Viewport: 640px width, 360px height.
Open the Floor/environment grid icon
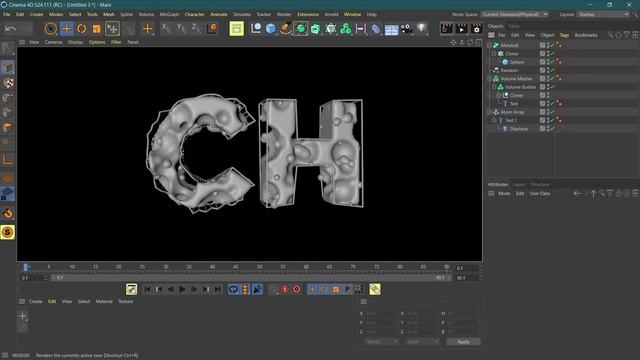[x=391, y=29]
